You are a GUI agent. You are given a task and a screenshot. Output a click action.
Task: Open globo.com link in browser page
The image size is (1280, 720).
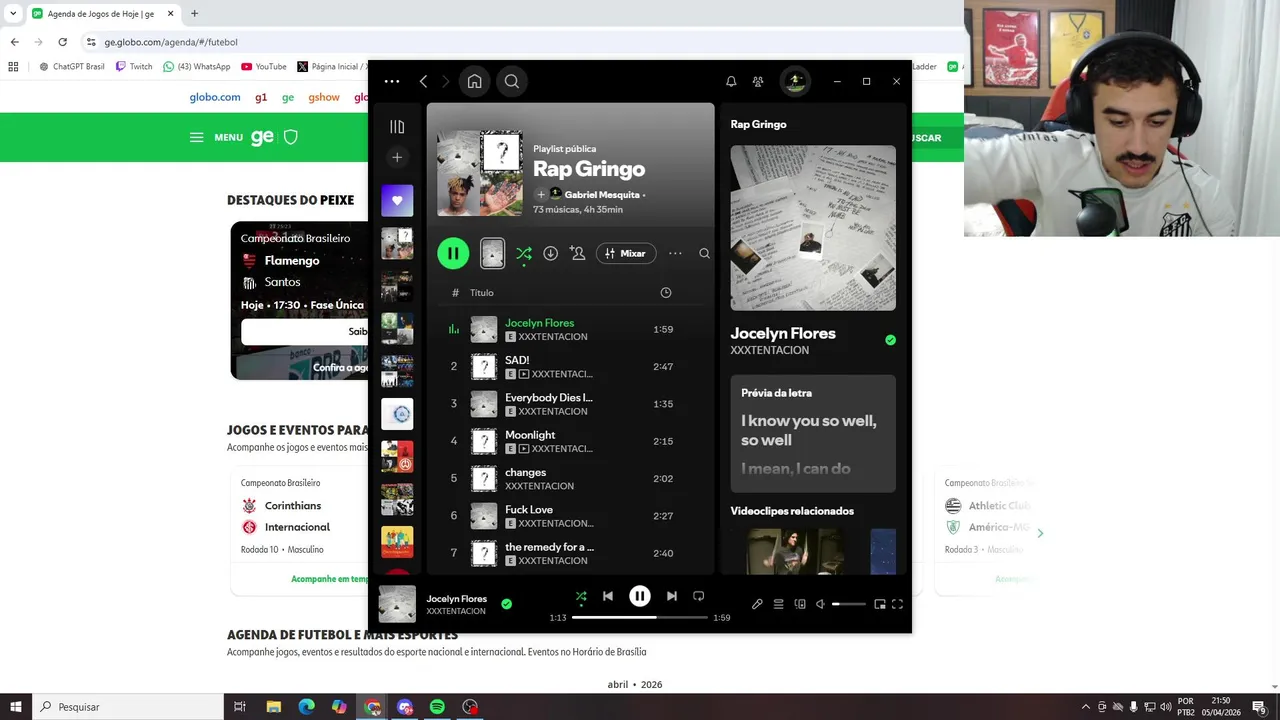[215, 97]
